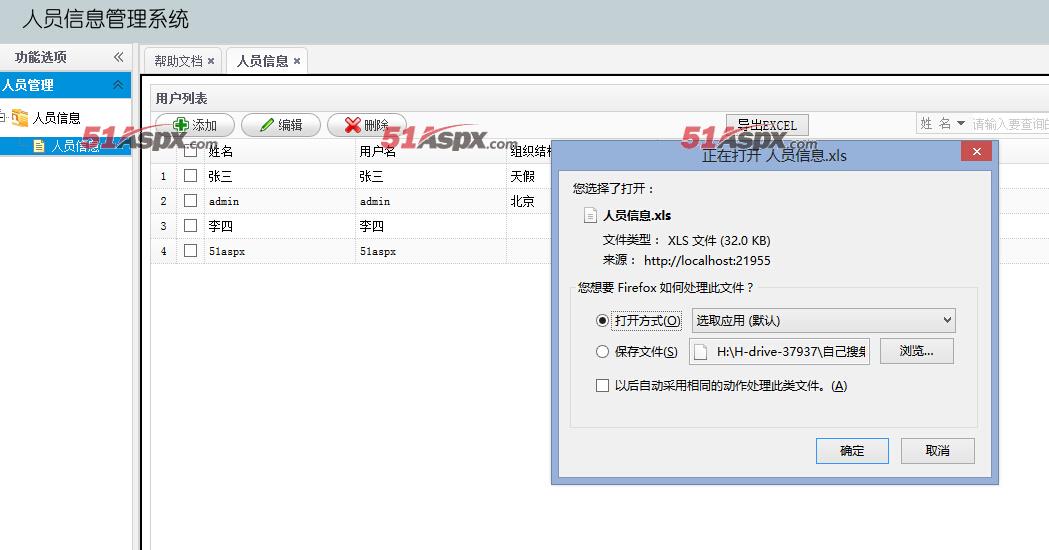Click the admin name cell in row 2
The width and height of the screenshot is (1049, 550).
pos(280,201)
